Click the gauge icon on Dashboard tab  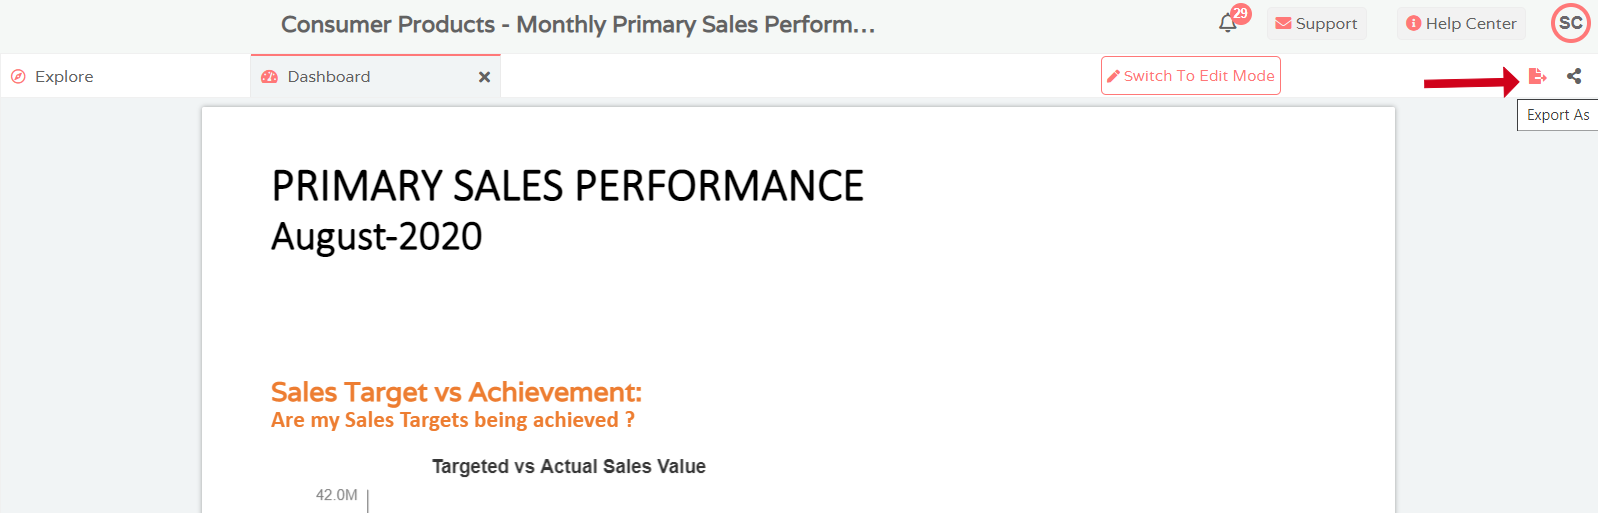(269, 77)
